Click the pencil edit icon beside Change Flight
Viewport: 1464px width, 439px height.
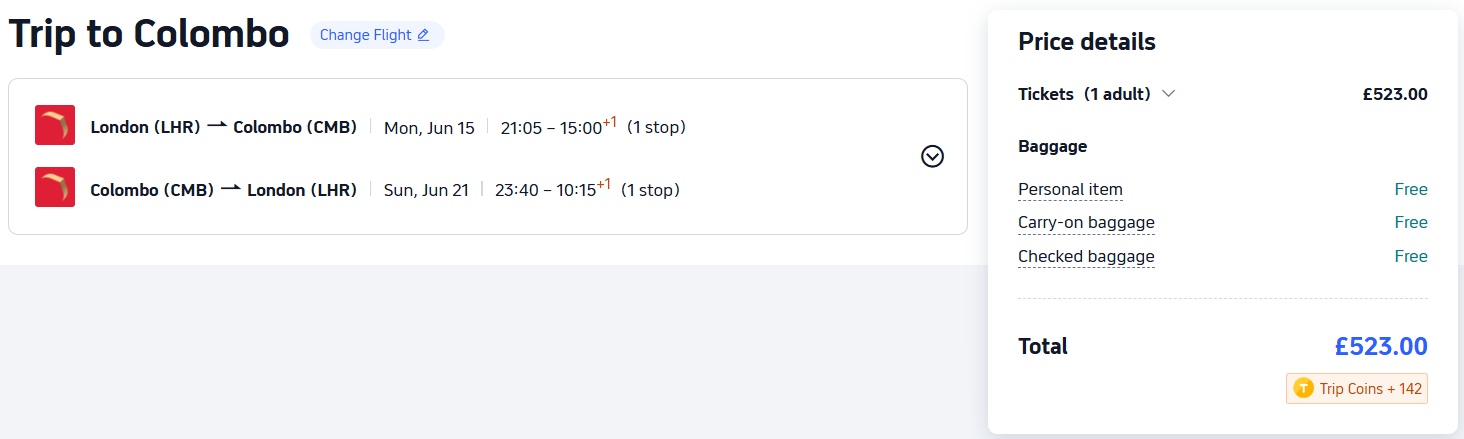pyautogui.click(x=423, y=35)
